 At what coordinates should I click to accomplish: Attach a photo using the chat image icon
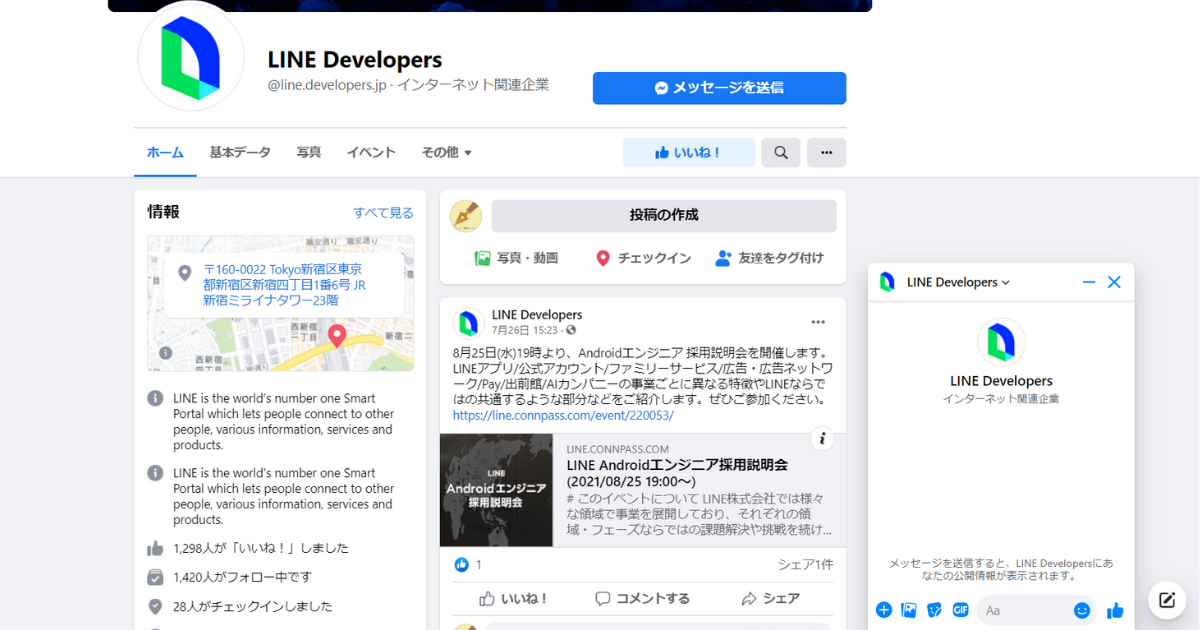point(909,610)
